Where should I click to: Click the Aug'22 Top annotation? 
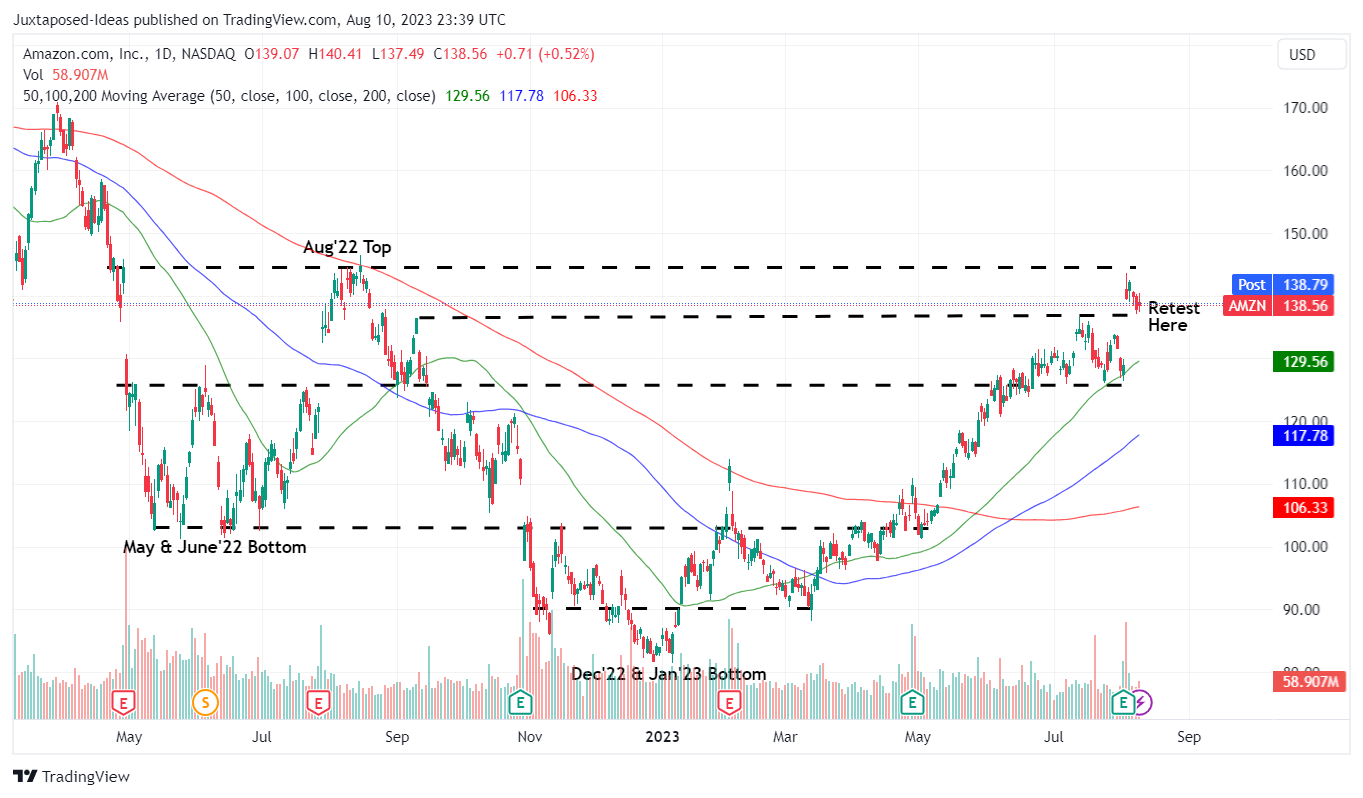[347, 247]
